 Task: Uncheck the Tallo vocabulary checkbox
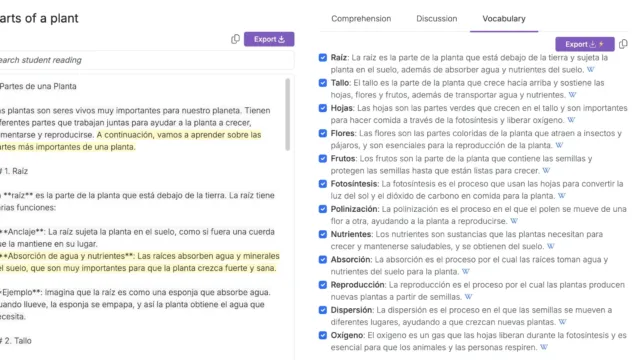tap(323, 83)
